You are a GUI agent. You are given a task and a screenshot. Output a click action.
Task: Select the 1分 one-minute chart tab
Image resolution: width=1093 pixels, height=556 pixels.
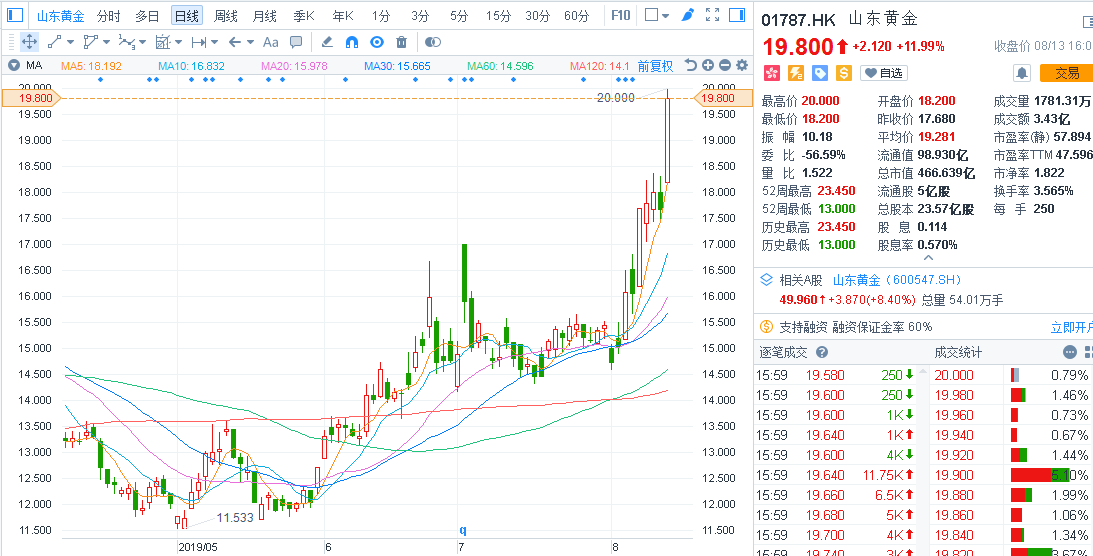pos(381,15)
